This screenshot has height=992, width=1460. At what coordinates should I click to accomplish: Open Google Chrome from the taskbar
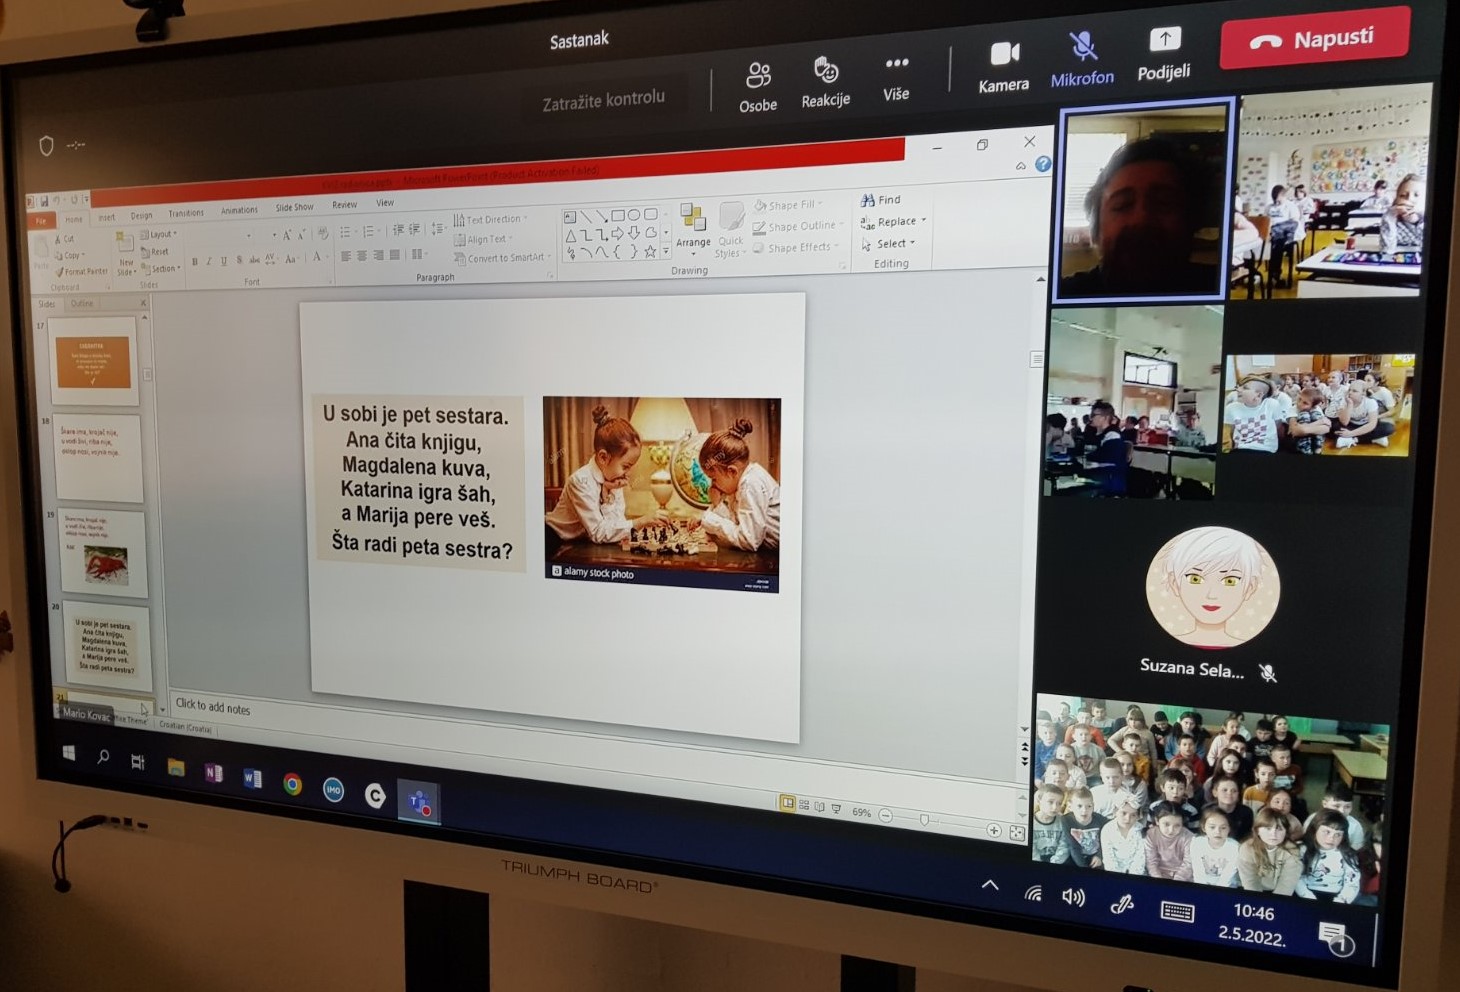click(292, 784)
